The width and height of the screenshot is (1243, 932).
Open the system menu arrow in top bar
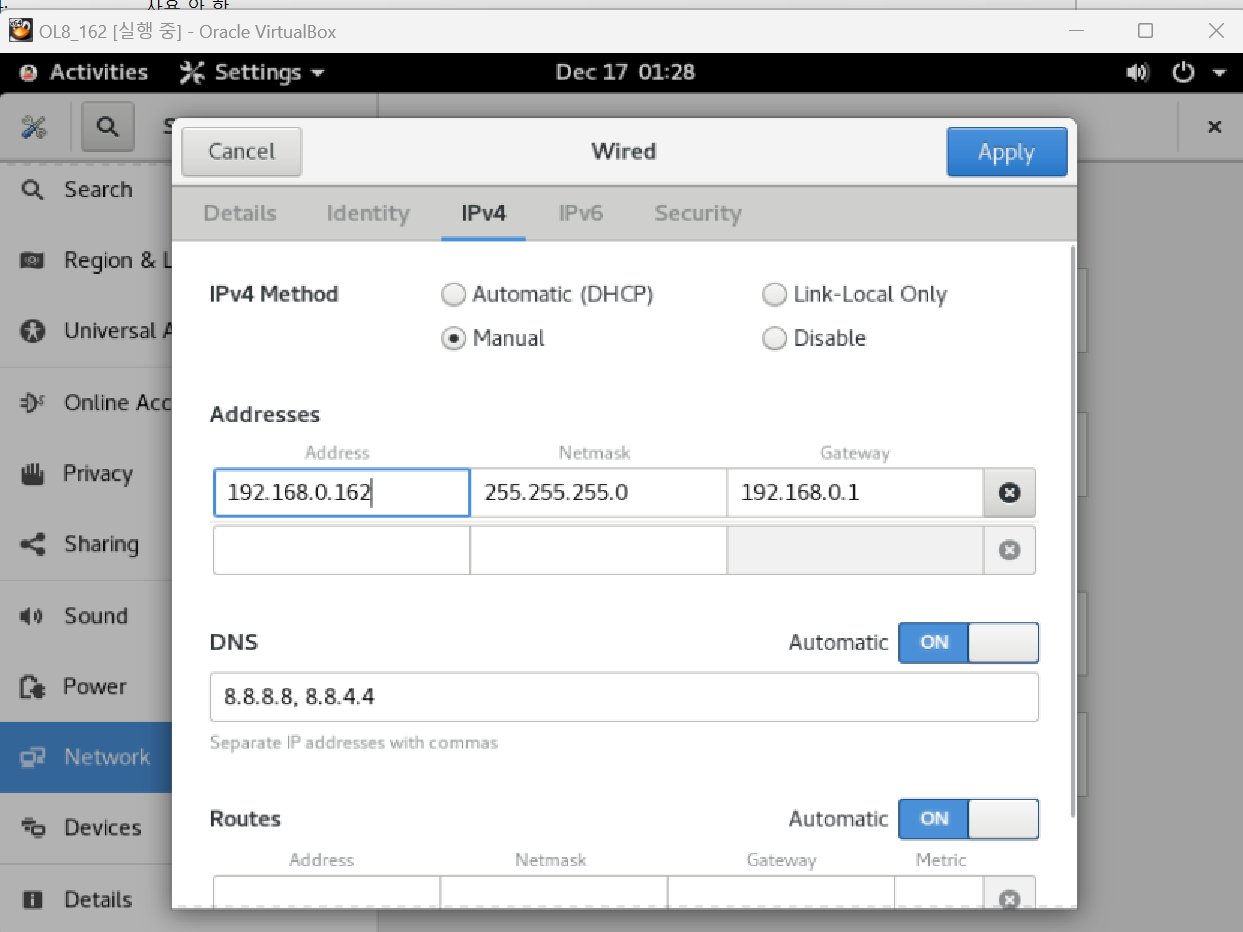coord(1219,73)
